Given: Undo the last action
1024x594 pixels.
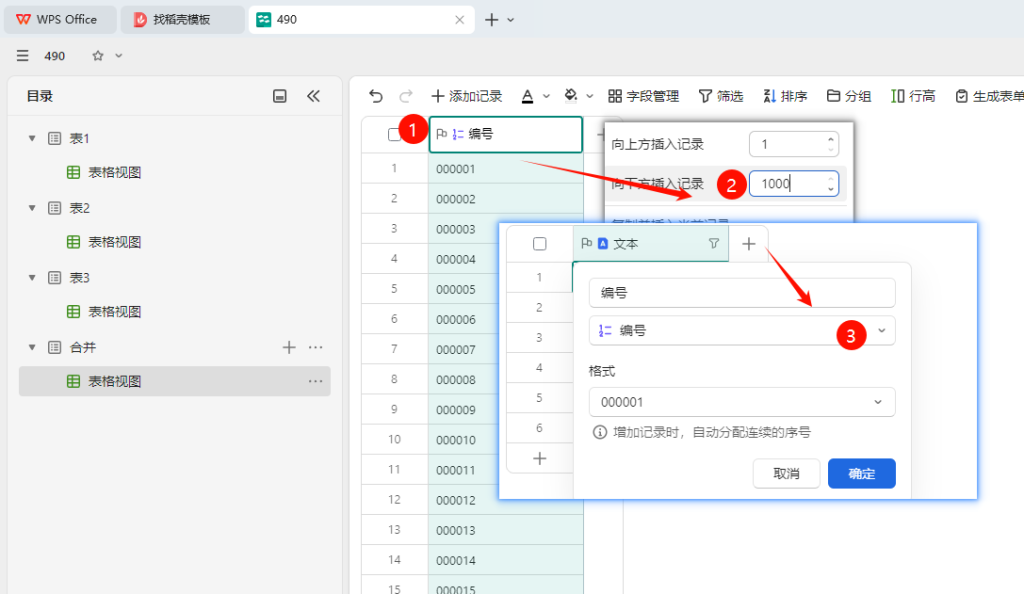Looking at the screenshot, I should (x=376, y=96).
